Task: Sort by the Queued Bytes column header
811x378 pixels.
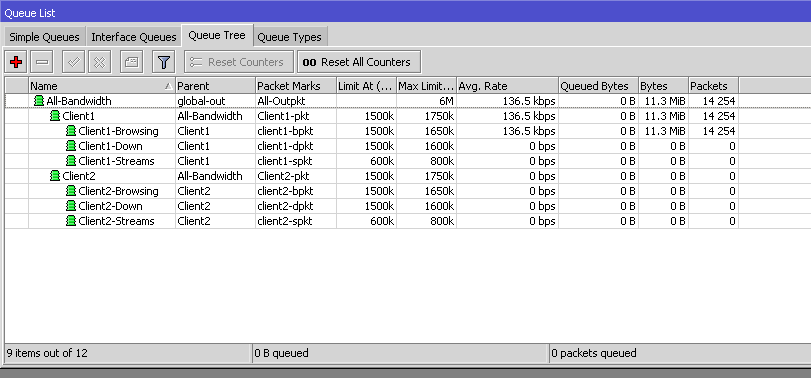Action: [598, 86]
